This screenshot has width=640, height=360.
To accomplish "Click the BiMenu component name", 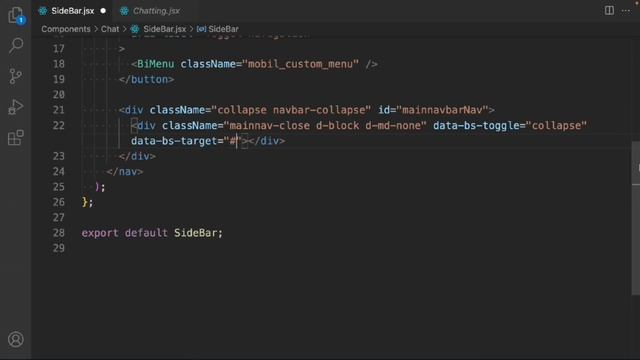I will click(156, 64).
